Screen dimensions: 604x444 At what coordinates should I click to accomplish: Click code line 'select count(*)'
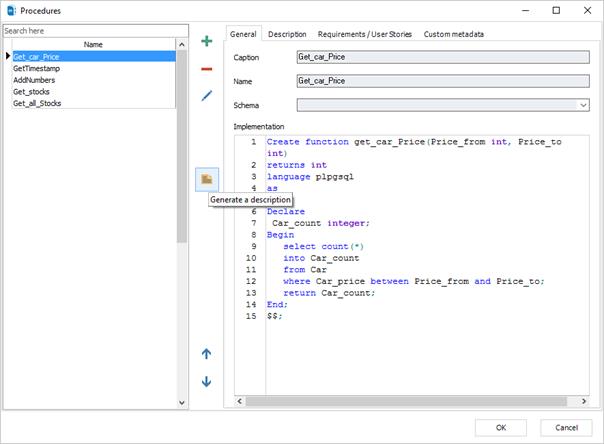324,246
